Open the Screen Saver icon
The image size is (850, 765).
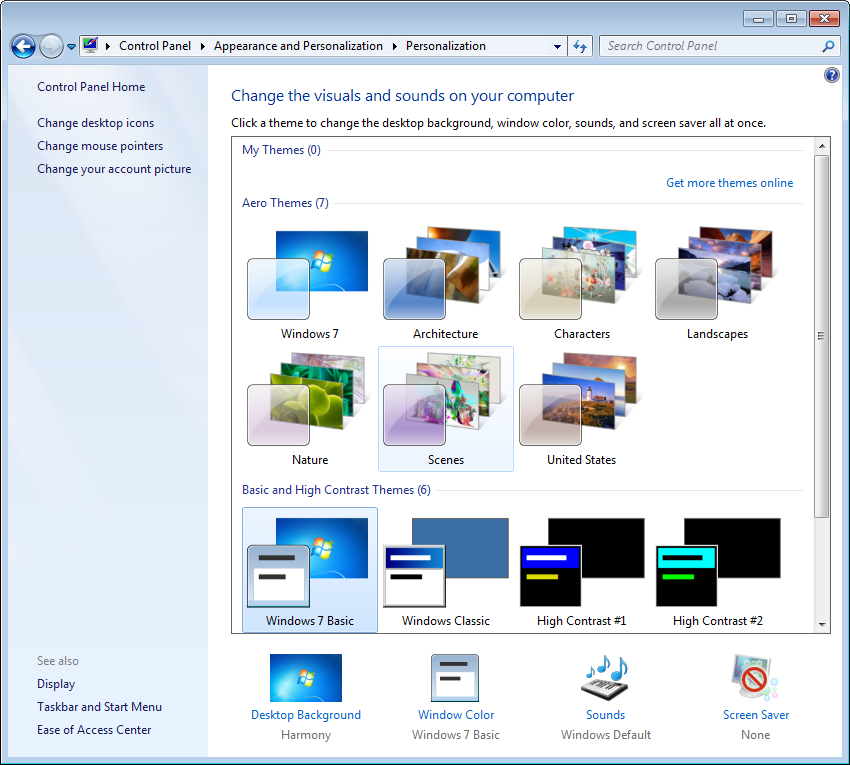755,678
